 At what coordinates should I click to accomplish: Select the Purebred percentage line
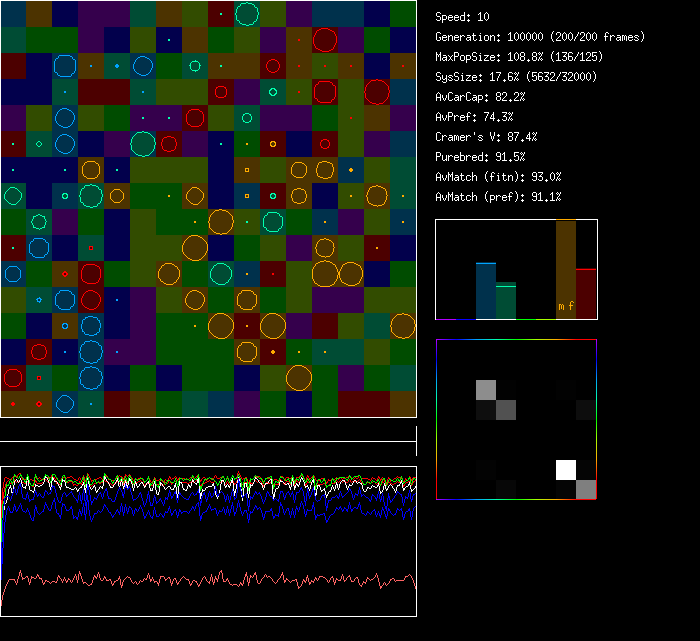480,157
